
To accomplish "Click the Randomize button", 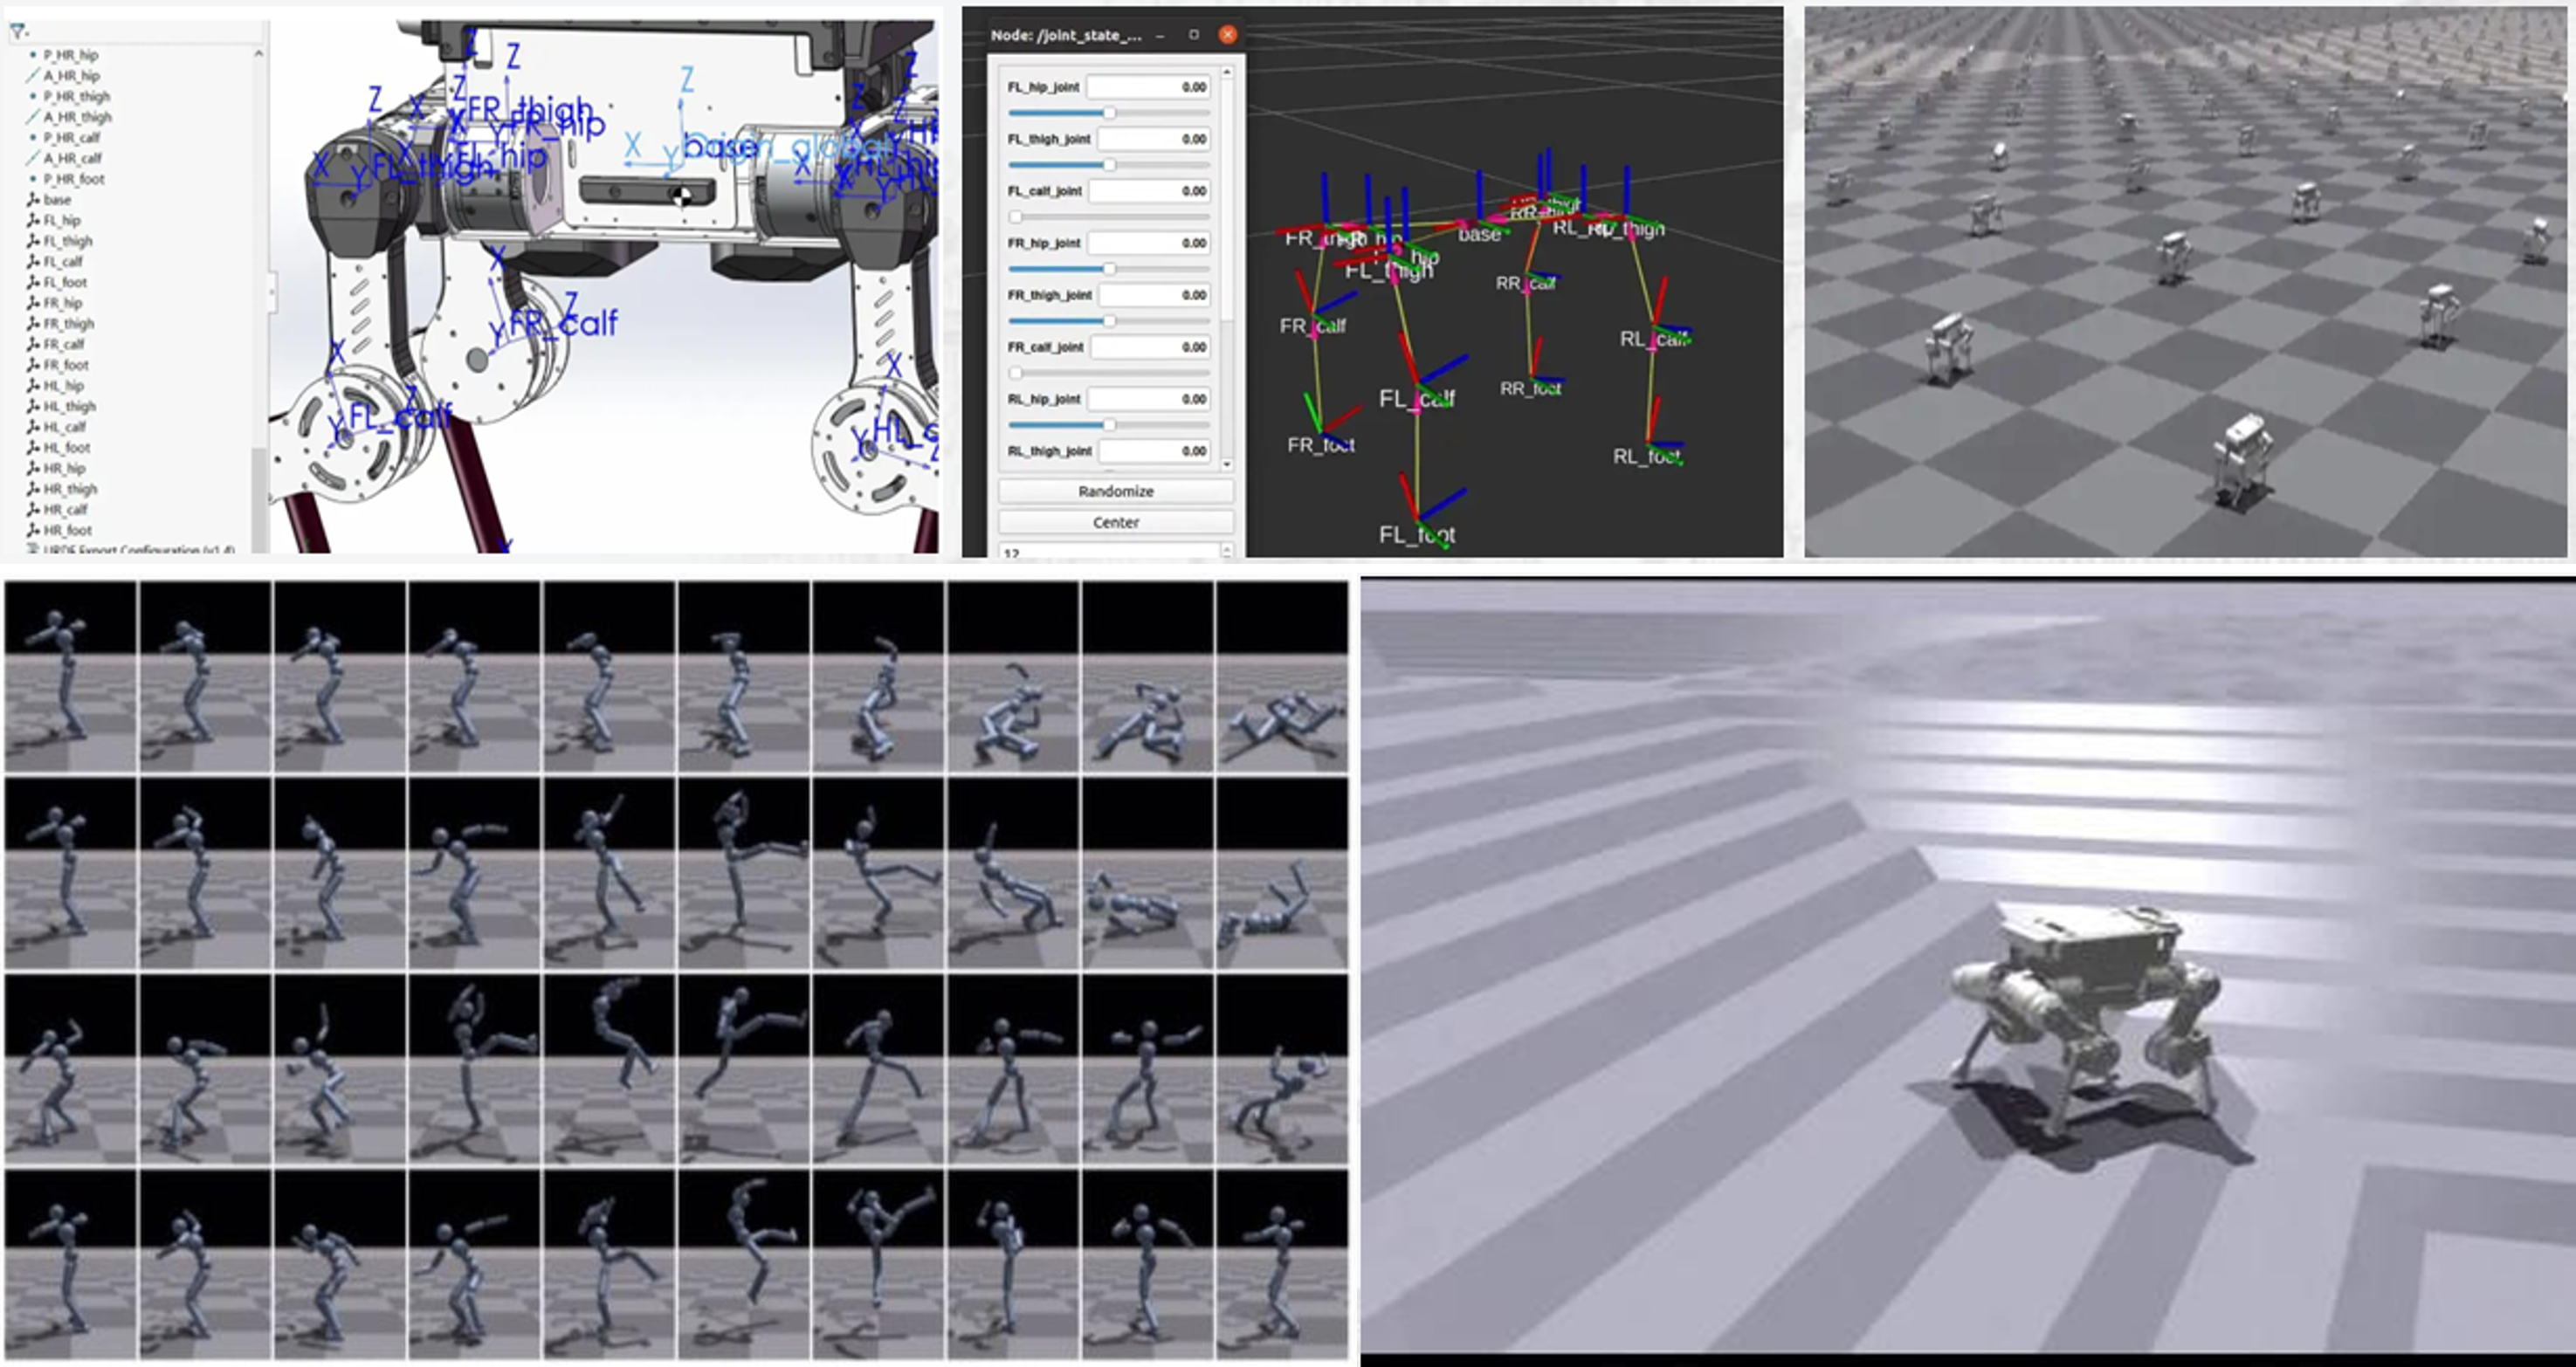I will click(x=1116, y=491).
